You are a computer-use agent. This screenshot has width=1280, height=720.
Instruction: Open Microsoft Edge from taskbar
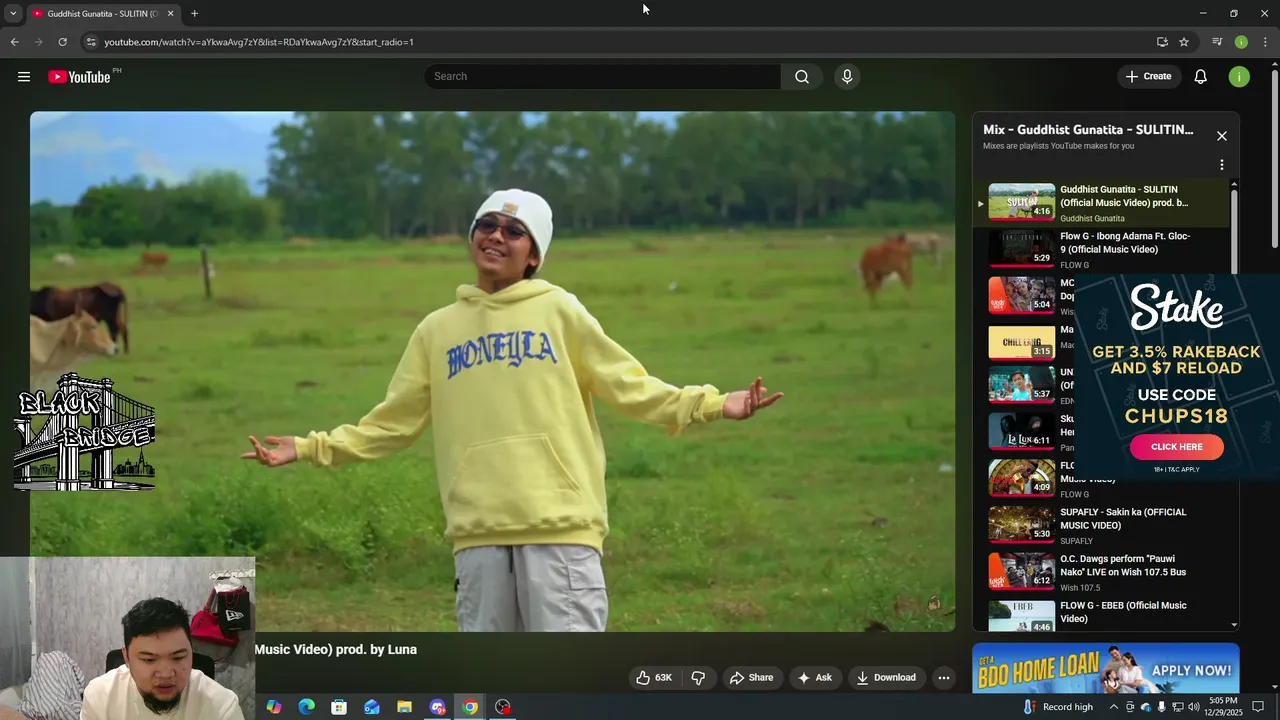point(307,707)
